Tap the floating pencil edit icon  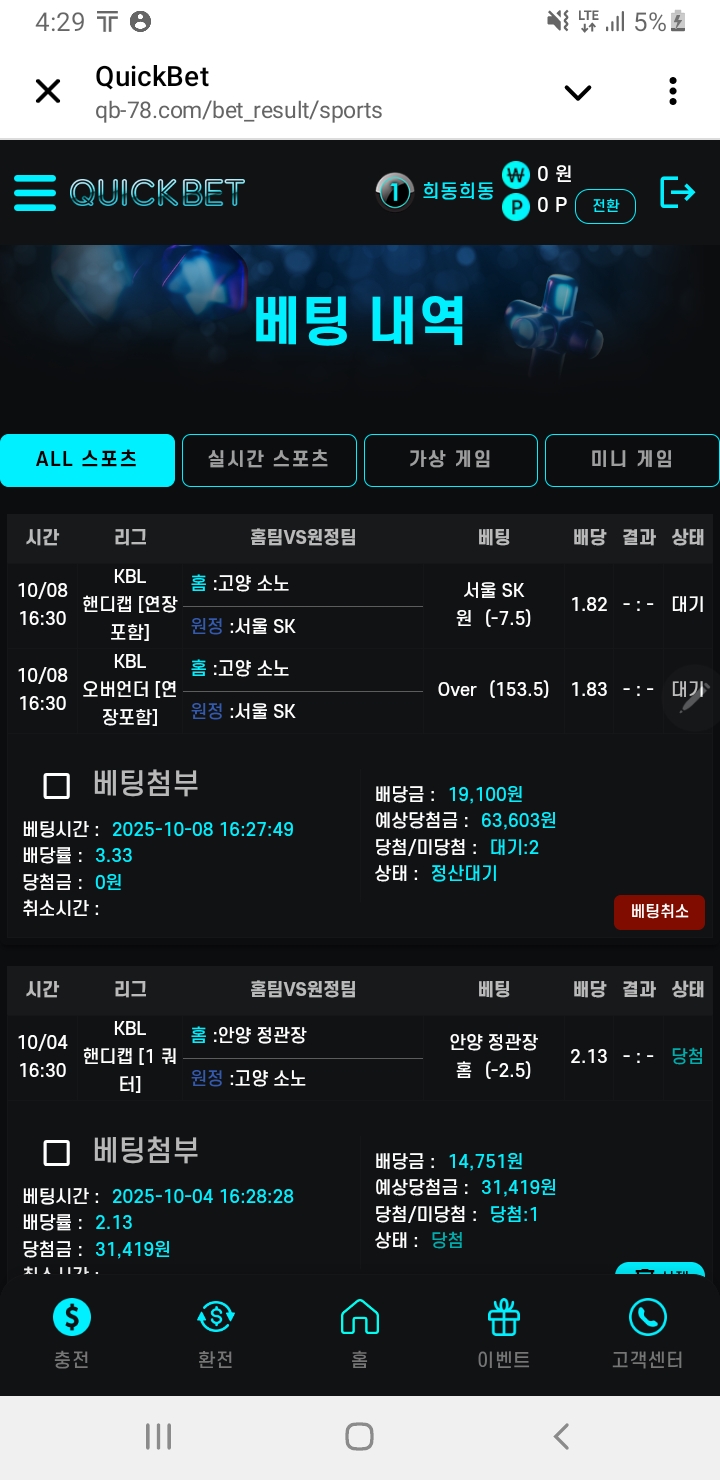click(x=692, y=697)
